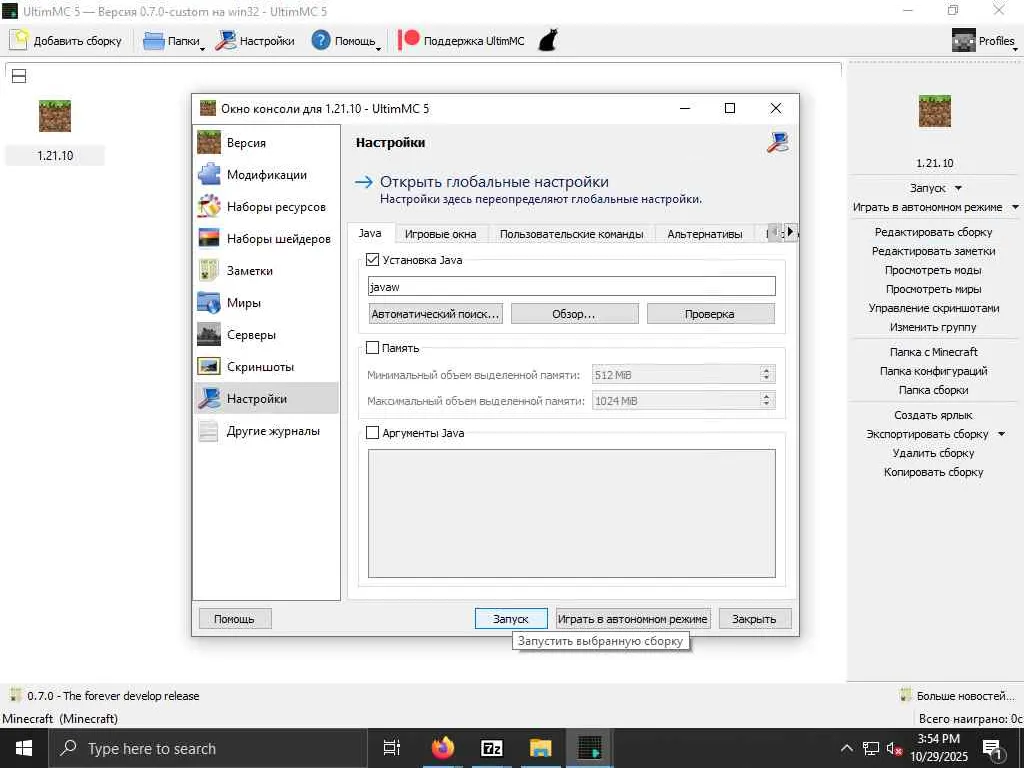Open main toolbar Настройки
This screenshot has height=768, width=1024.
point(255,40)
